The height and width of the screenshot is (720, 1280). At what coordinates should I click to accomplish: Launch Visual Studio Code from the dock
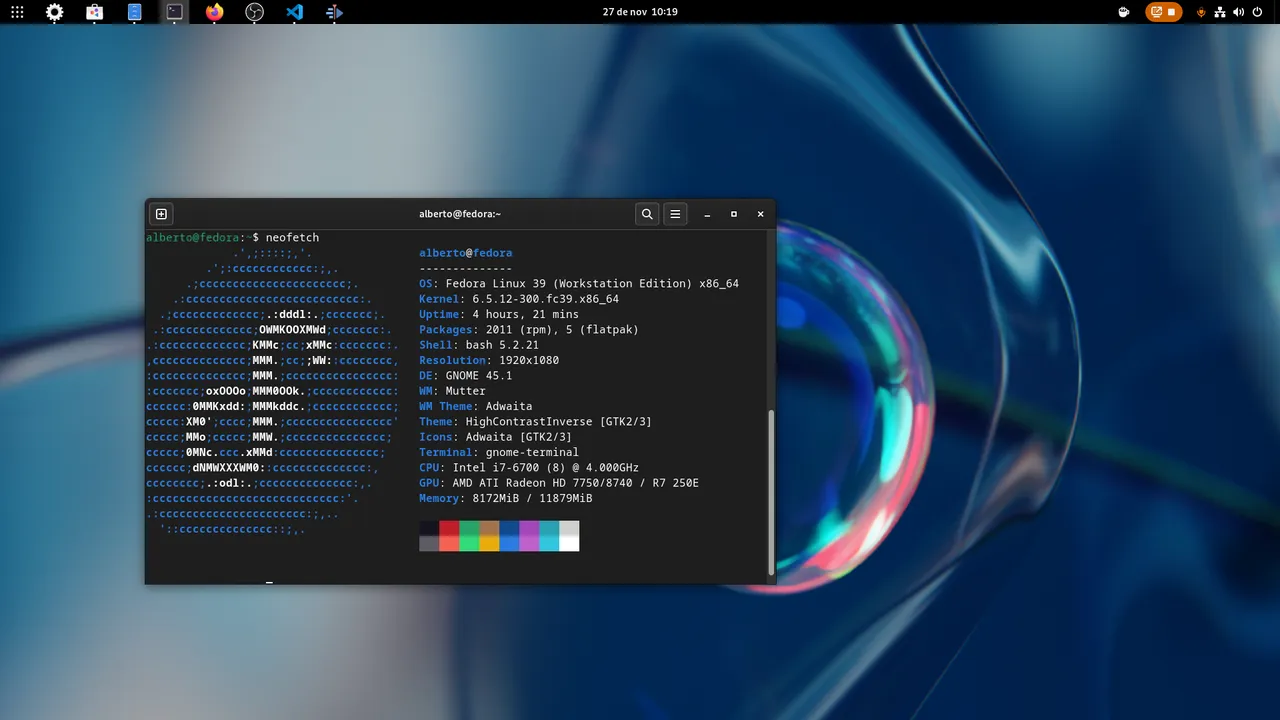tap(294, 12)
